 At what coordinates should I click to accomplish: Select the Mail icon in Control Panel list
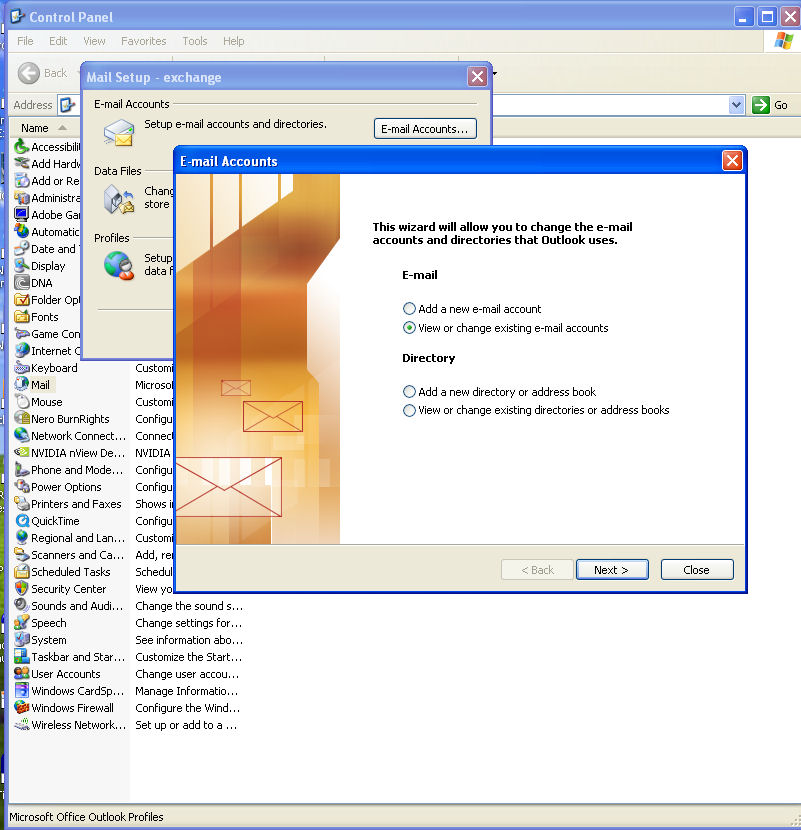(22, 384)
